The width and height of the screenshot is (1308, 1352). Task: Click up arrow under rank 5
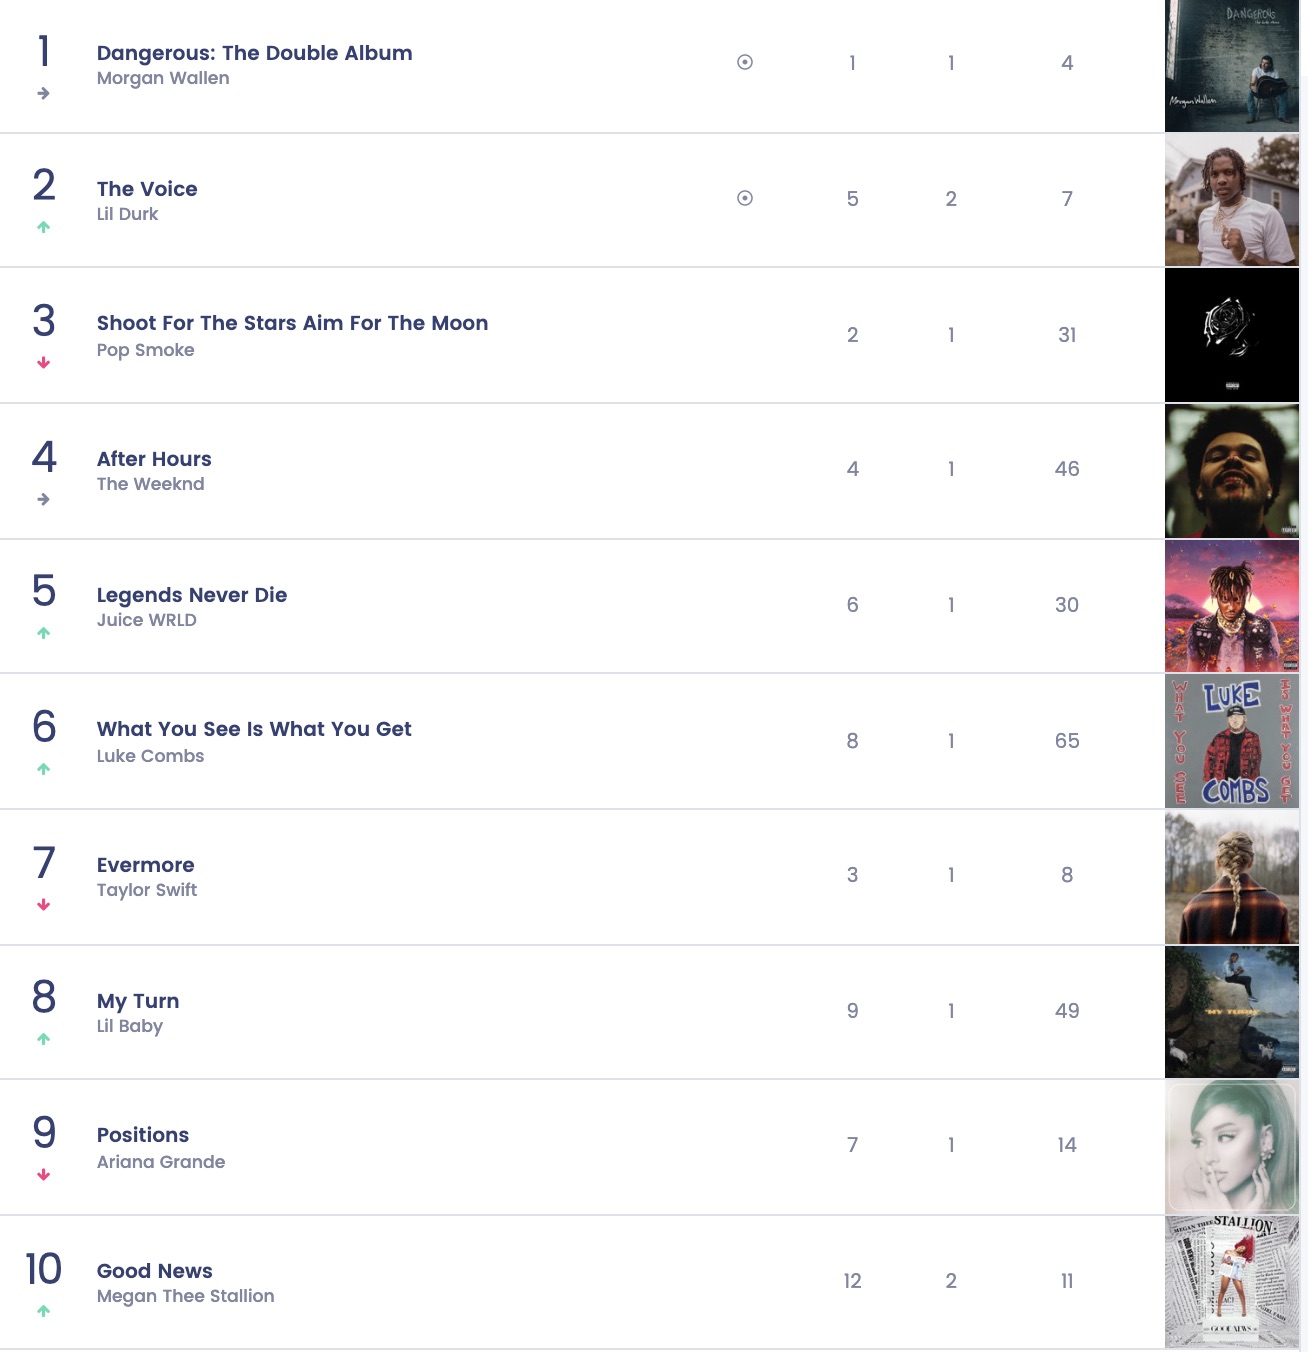pos(43,633)
